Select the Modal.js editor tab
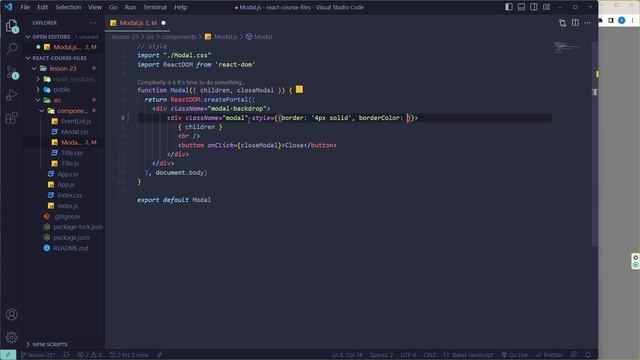This screenshot has height=360, width=640. click(138, 23)
